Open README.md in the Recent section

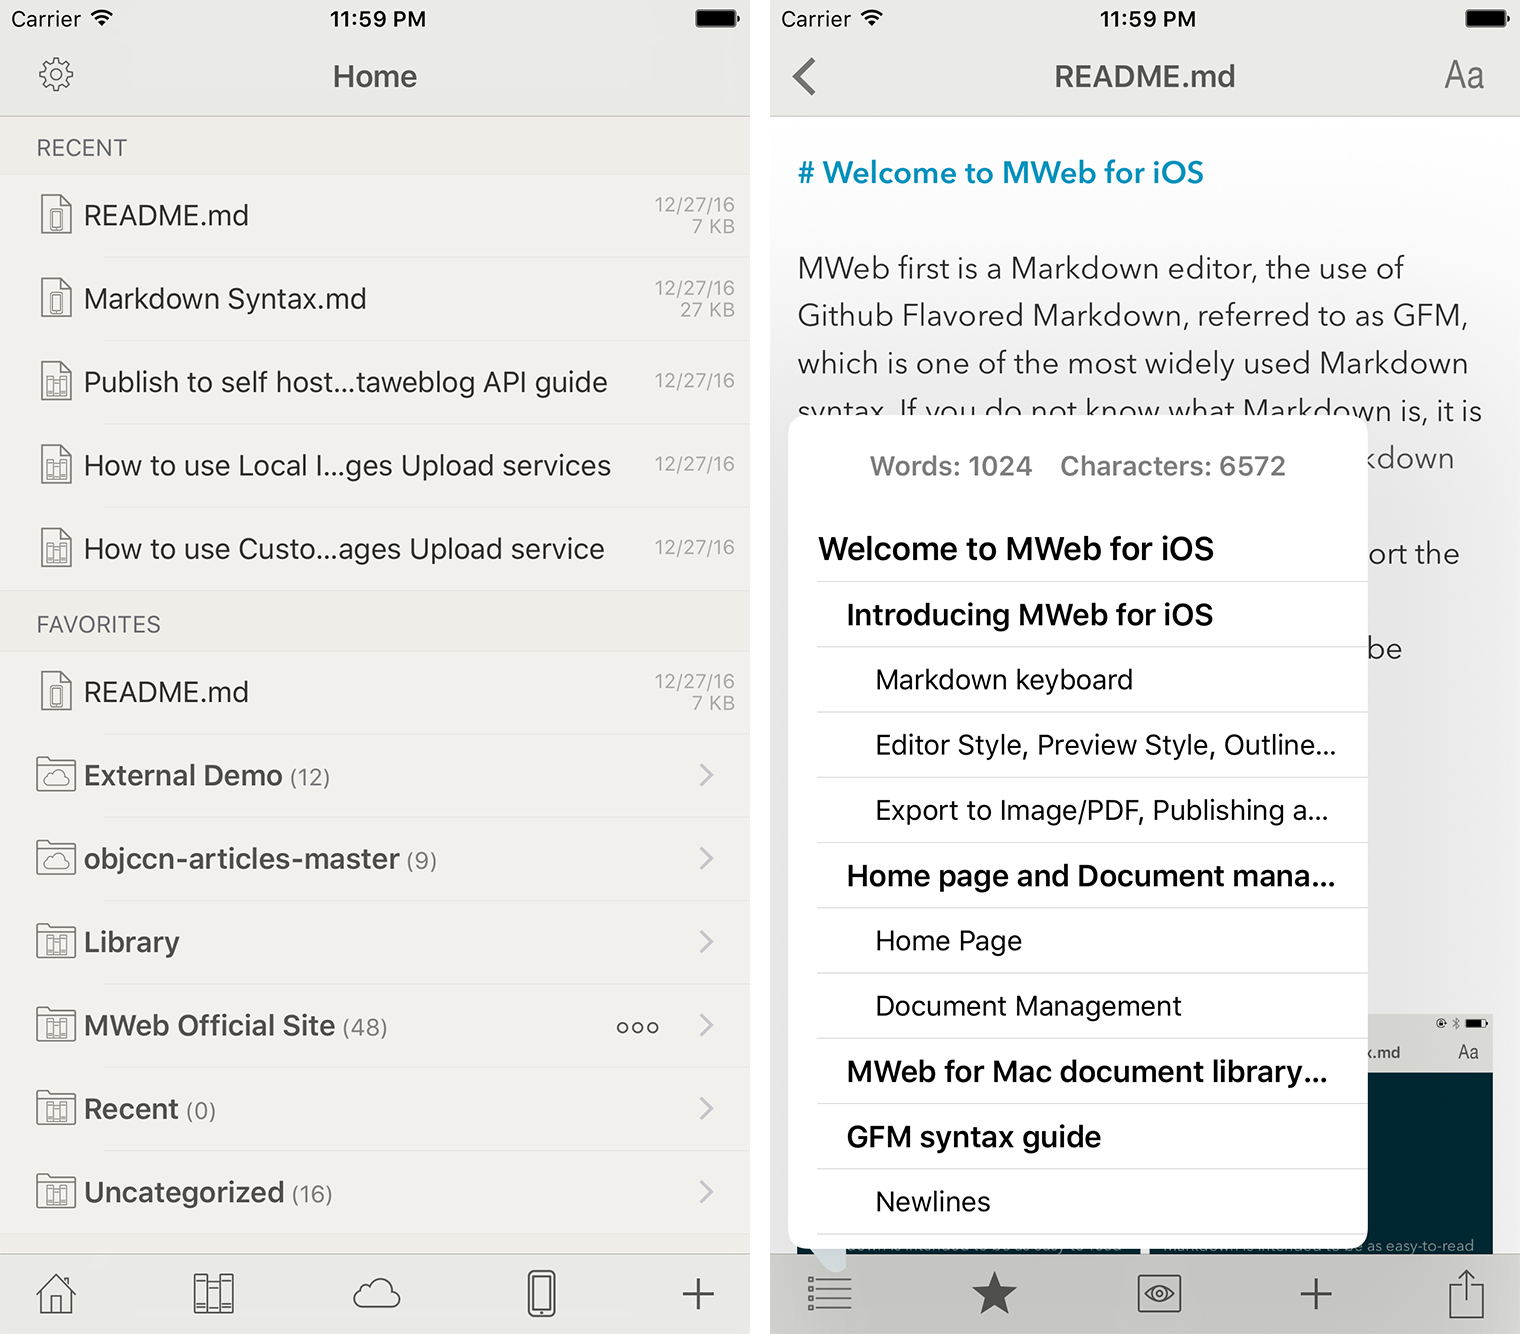coord(375,215)
